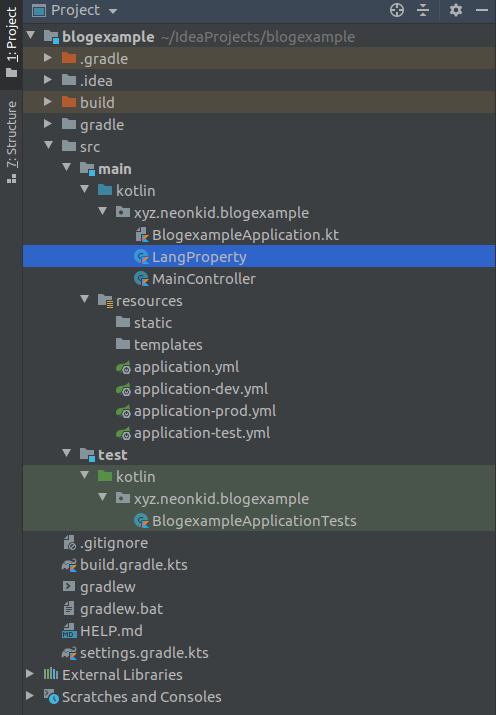Click the blue kotlin source root icon under main

coord(105,190)
